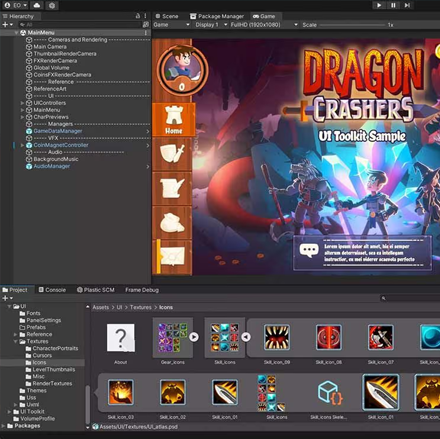Adjust the game view Scale slider
The image size is (440, 439).
352,25
